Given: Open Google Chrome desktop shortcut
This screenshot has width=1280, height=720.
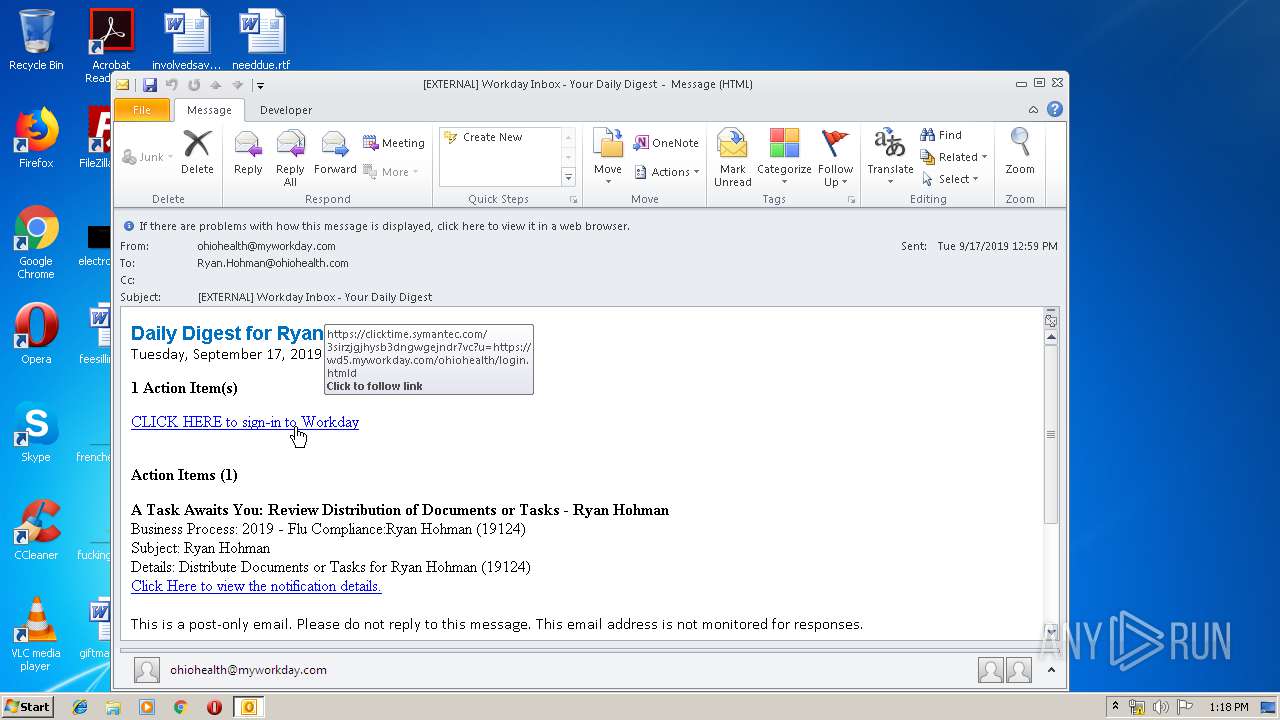Looking at the screenshot, I should tap(36, 243).
